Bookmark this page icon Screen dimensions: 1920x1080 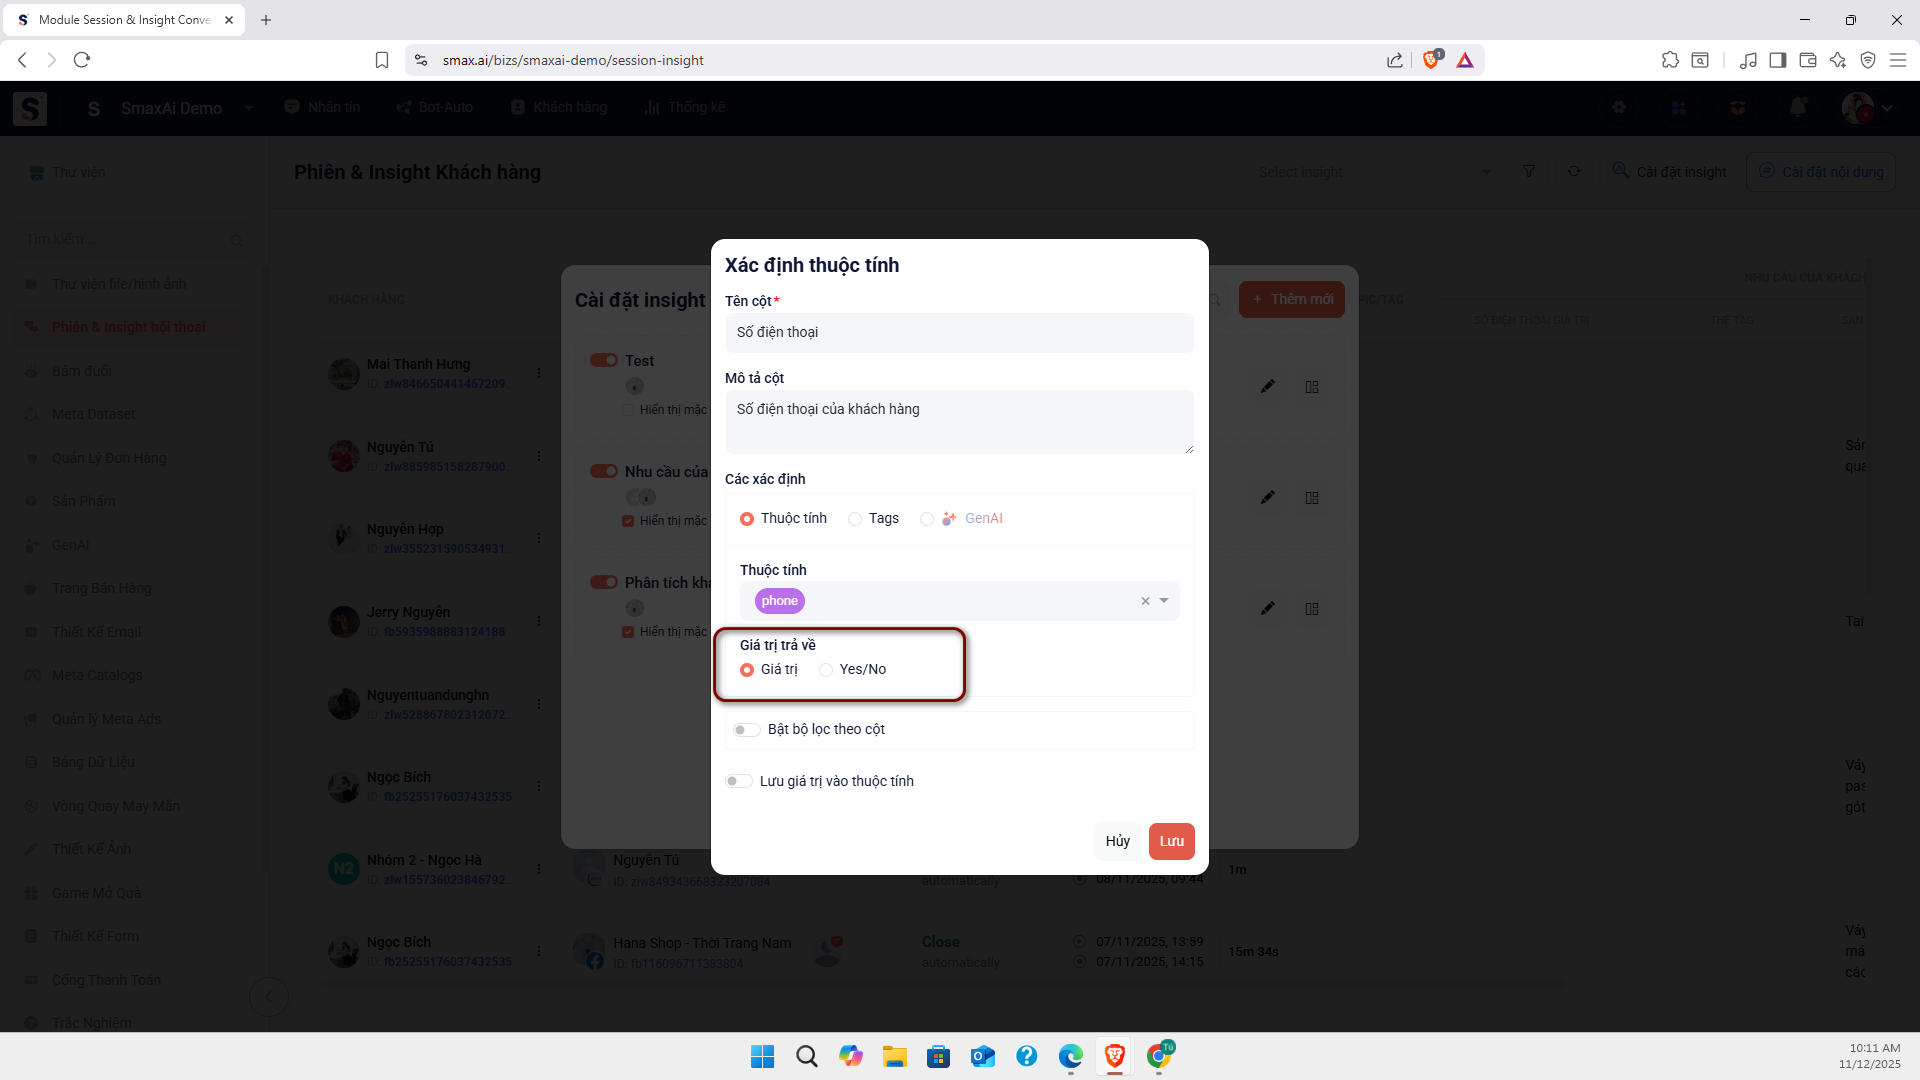(382, 60)
